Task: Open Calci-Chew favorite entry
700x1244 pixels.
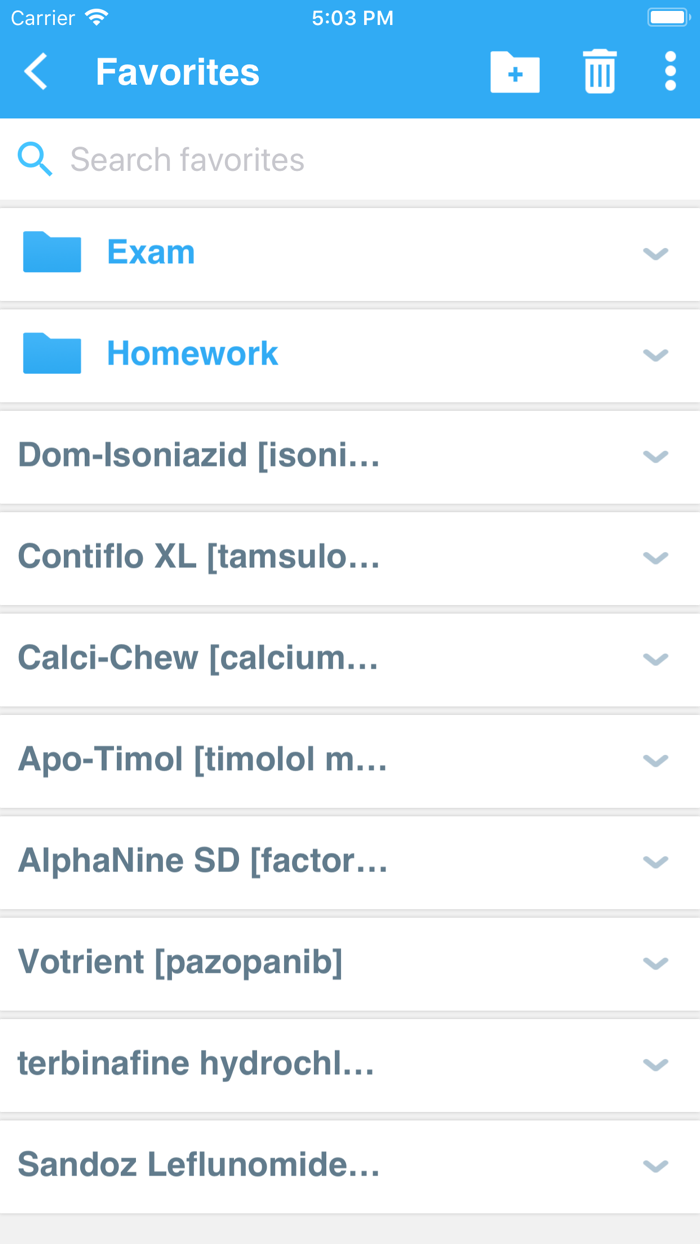Action: pos(198,658)
